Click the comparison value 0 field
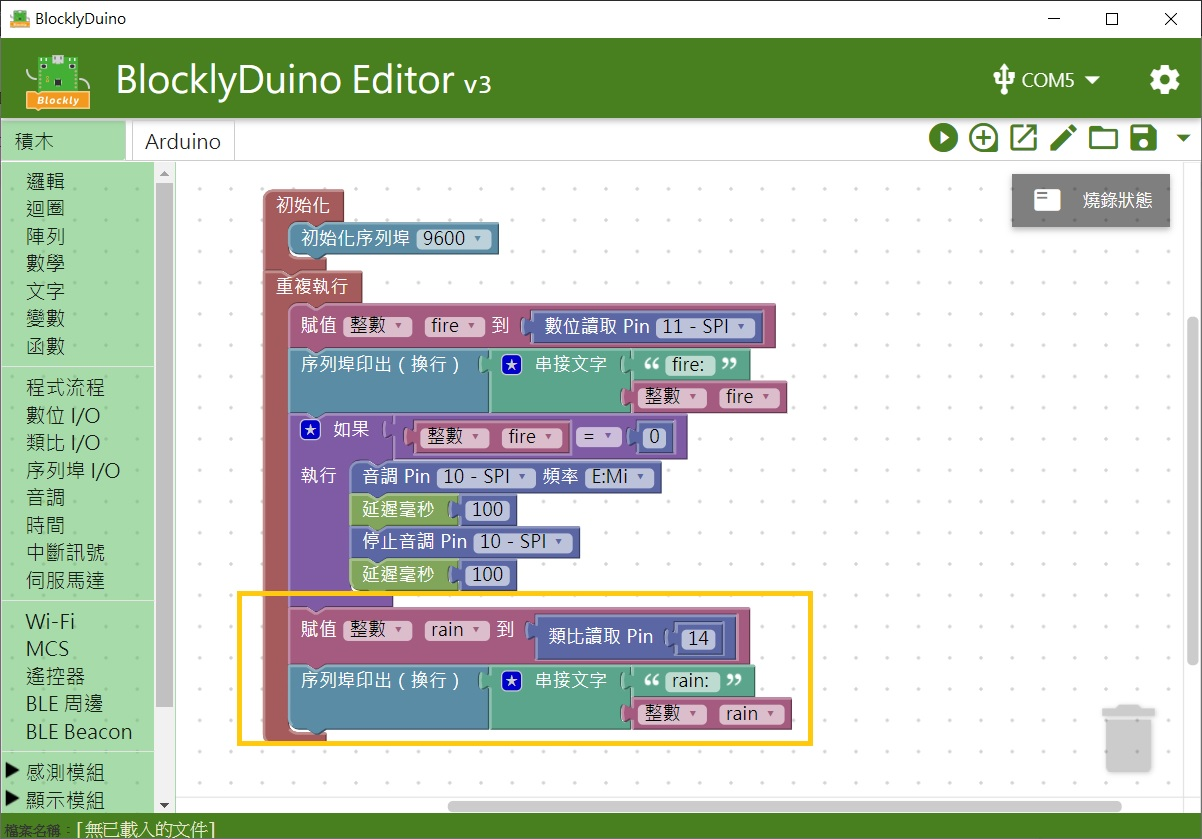 (655, 437)
